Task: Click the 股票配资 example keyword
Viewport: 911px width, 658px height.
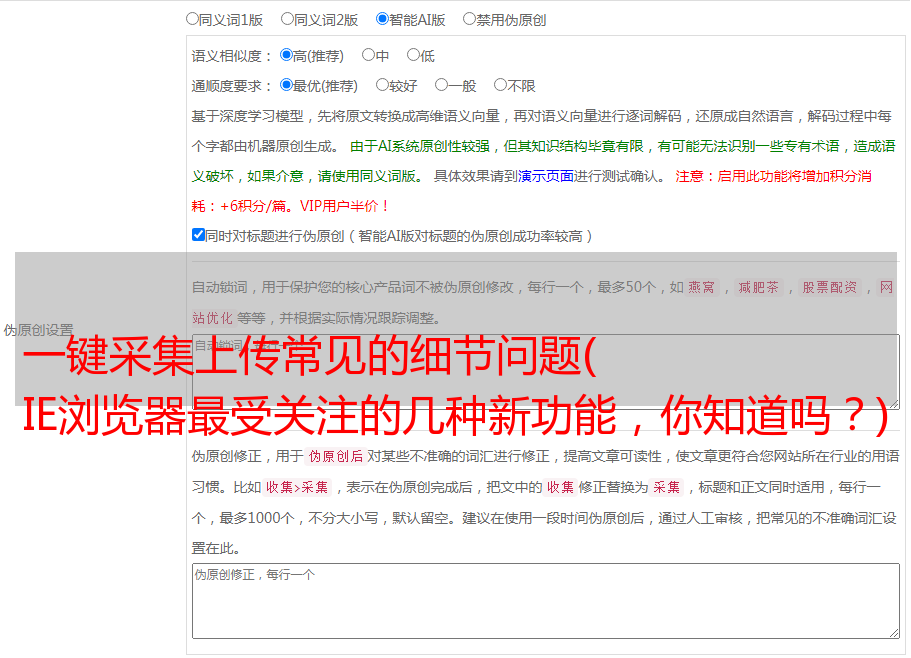Action: click(829, 287)
